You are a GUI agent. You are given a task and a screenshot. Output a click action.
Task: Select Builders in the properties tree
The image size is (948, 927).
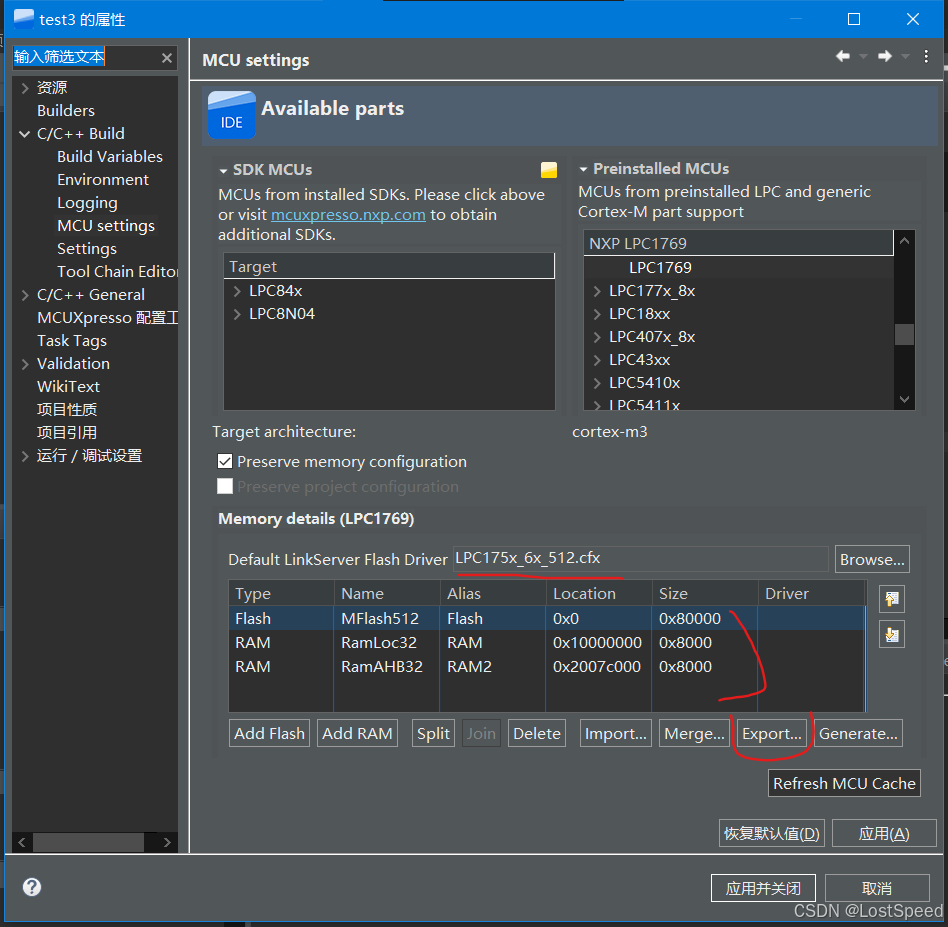click(x=66, y=111)
